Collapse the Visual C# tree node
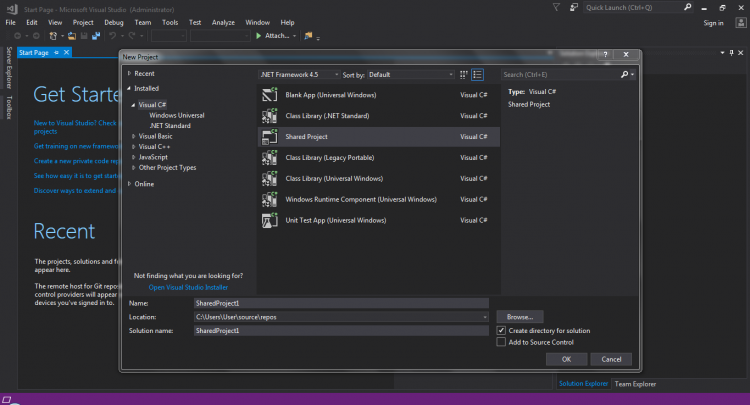This screenshot has width=750, height=405. click(133, 105)
